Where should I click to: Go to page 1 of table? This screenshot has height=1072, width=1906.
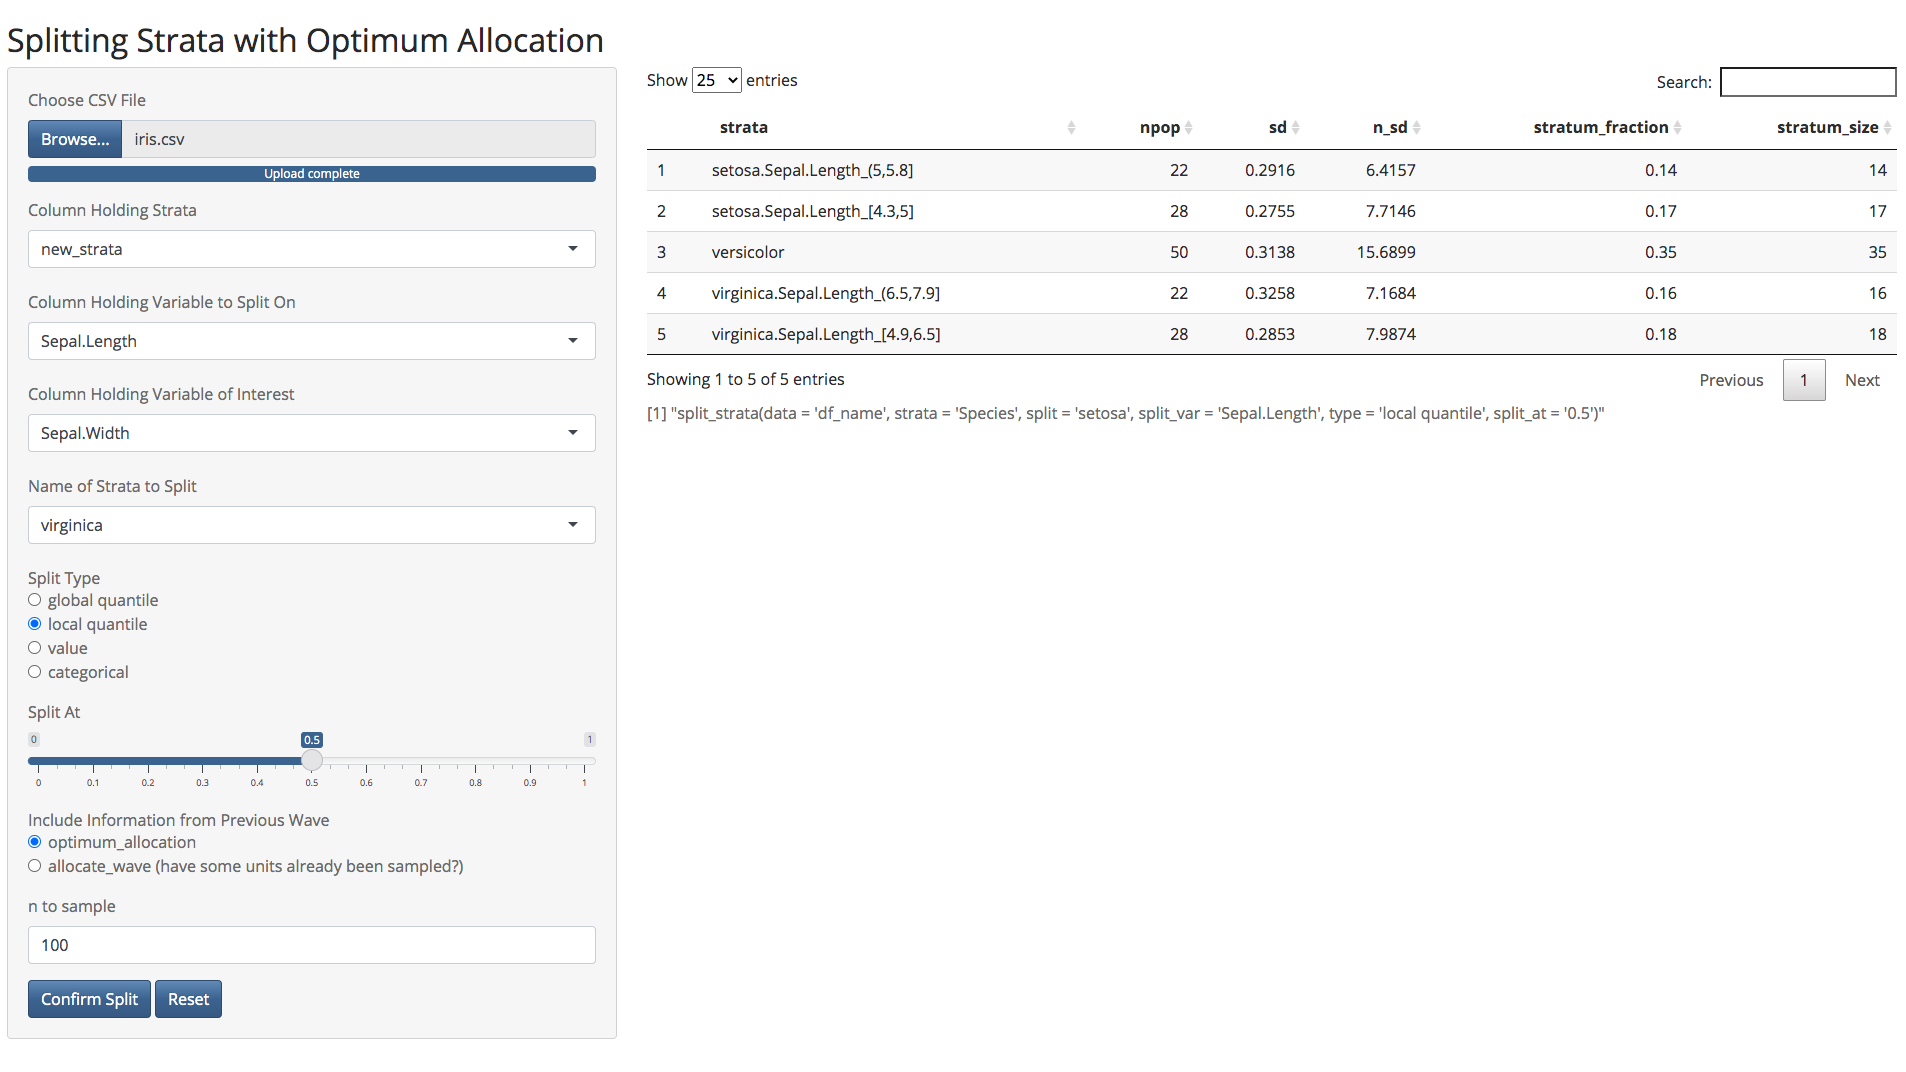[x=1803, y=380]
